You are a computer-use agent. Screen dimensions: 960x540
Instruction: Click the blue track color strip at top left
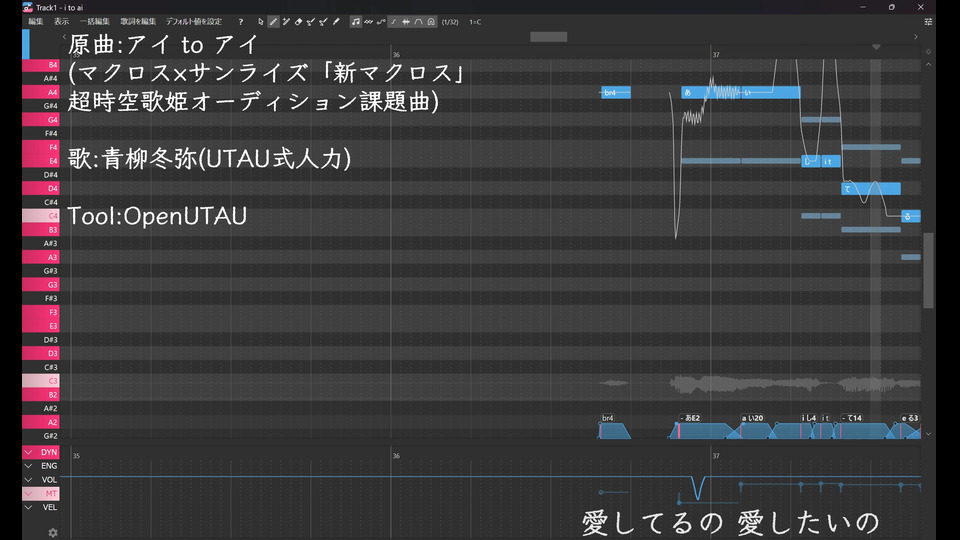coord(26,44)
